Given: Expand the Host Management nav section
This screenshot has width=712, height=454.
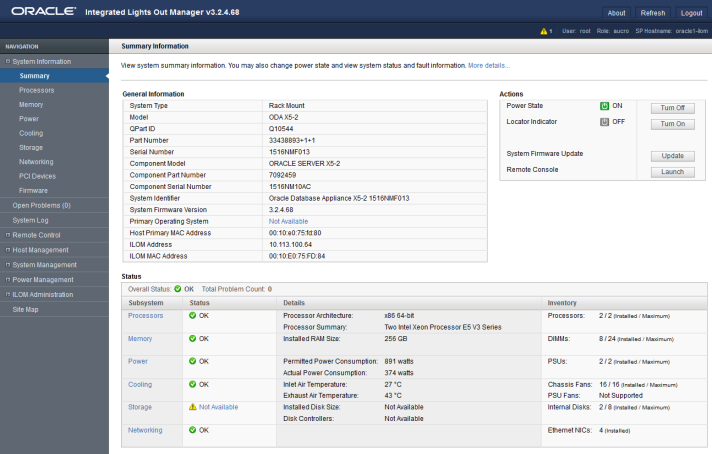Looking at the screenshot, I should coord(8,250).
